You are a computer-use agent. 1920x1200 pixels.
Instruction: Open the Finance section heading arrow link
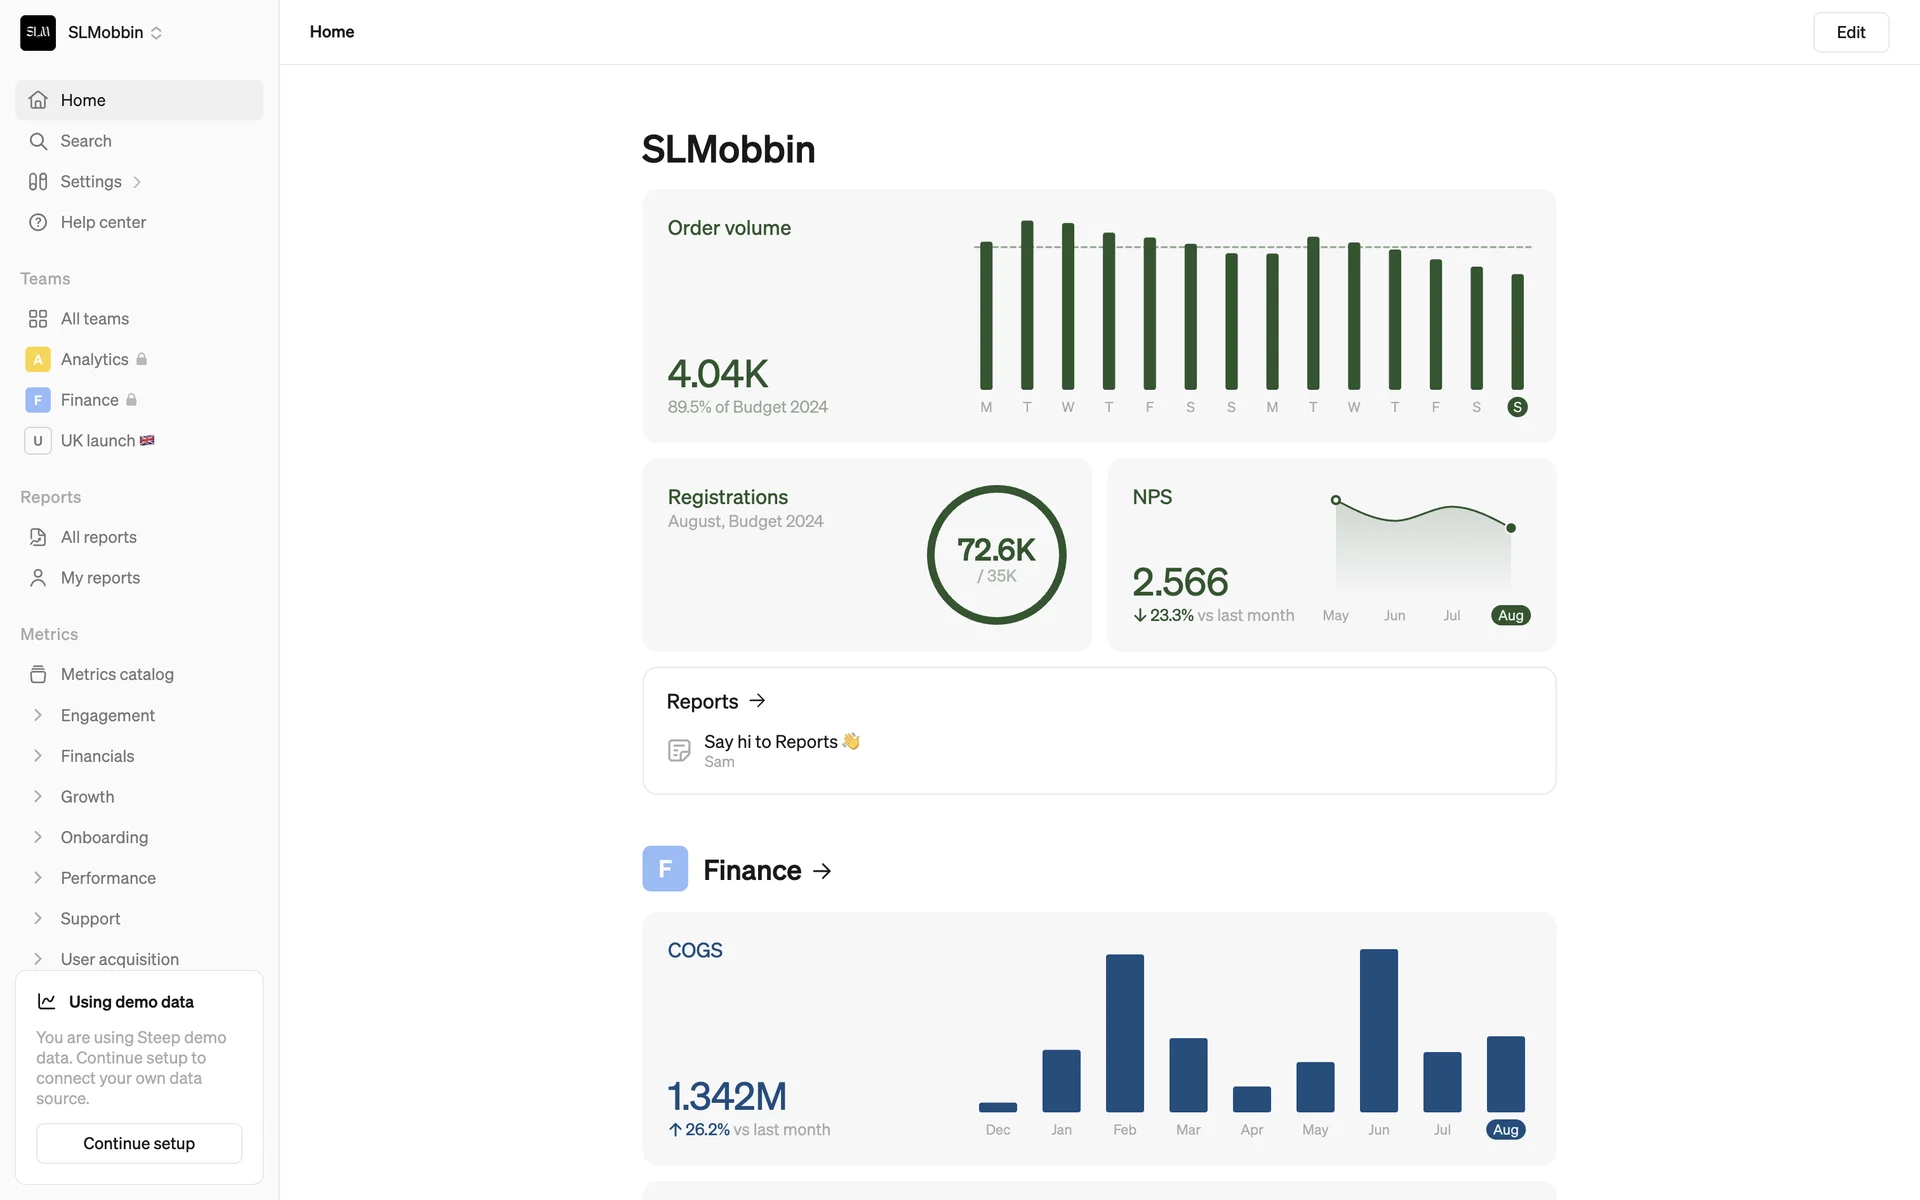822,871
